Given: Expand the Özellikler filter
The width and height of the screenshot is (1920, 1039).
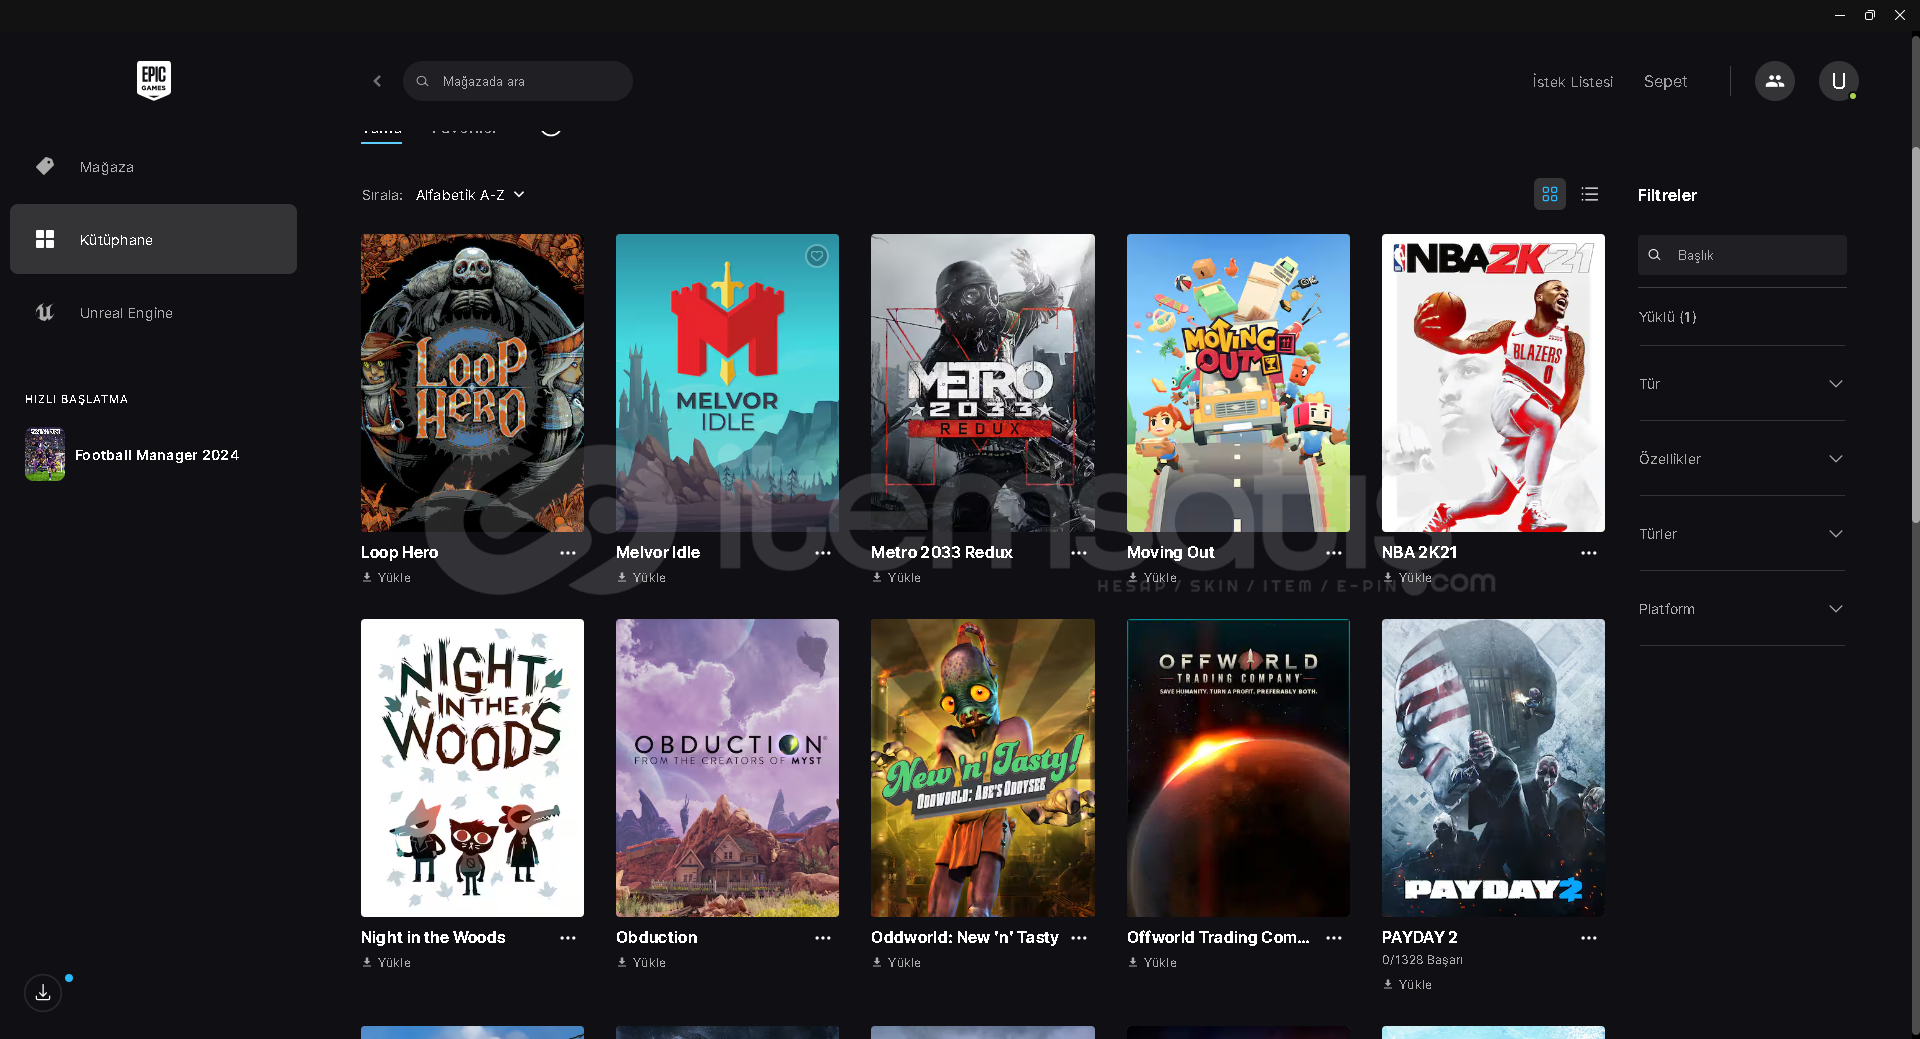Looking at the screenshot, I should 1741,459.
